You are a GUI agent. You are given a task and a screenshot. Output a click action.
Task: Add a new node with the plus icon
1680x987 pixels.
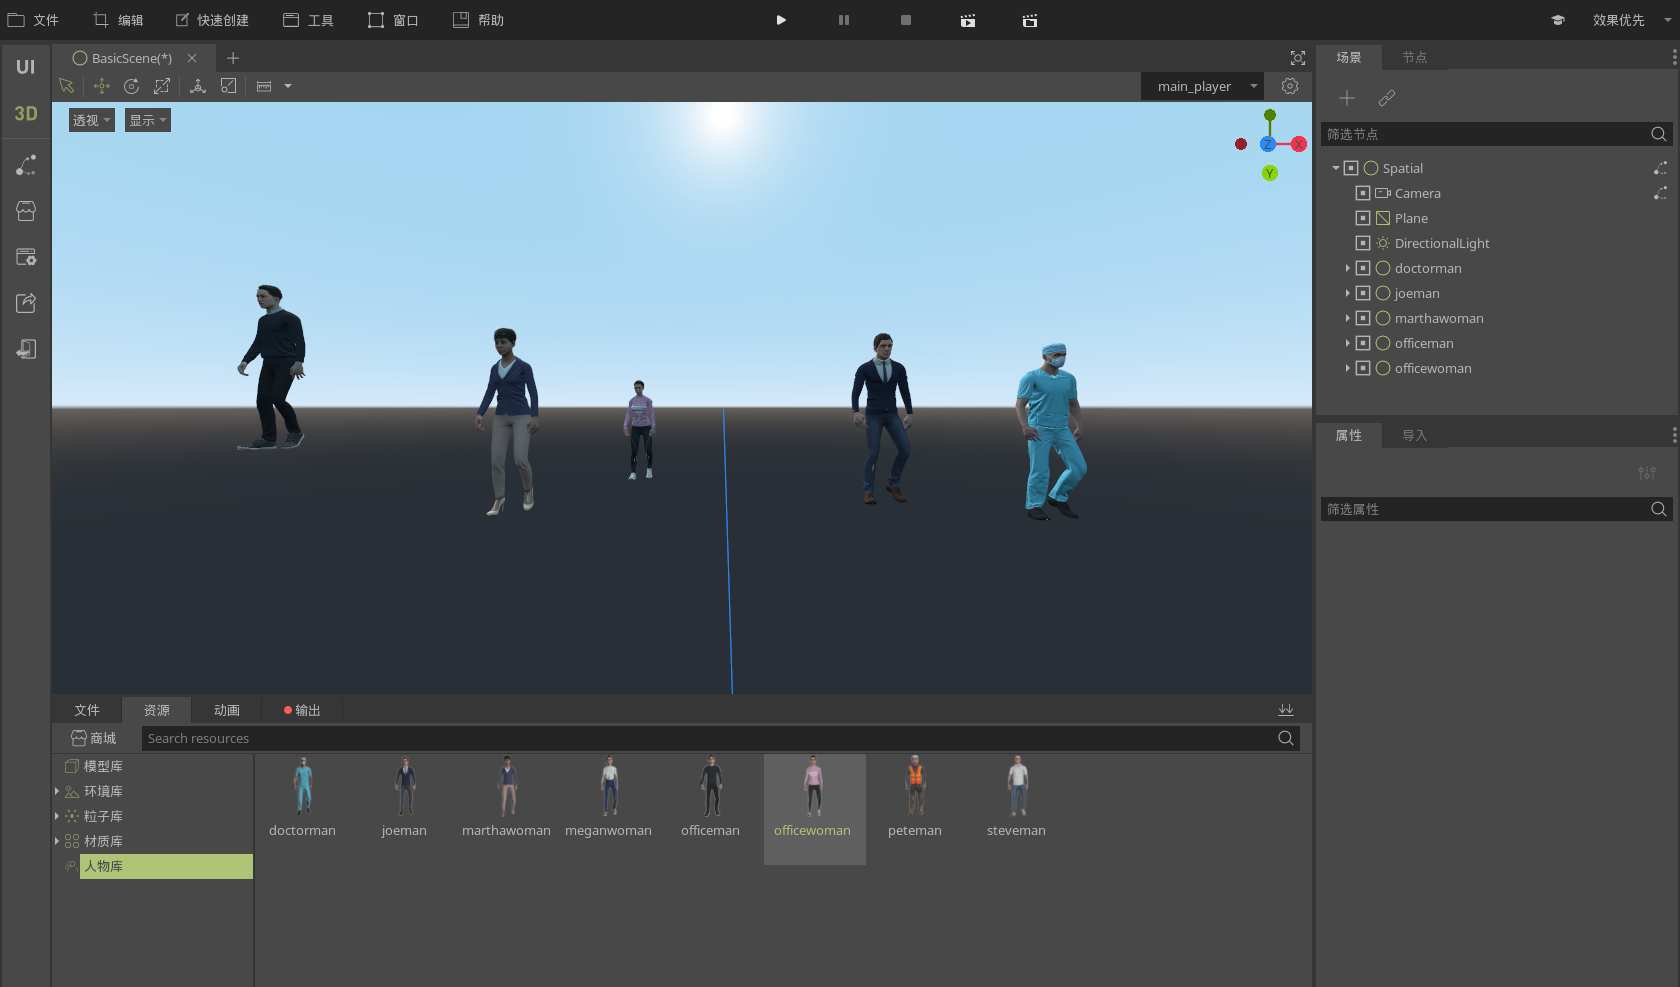click(x=1347, y=98)
